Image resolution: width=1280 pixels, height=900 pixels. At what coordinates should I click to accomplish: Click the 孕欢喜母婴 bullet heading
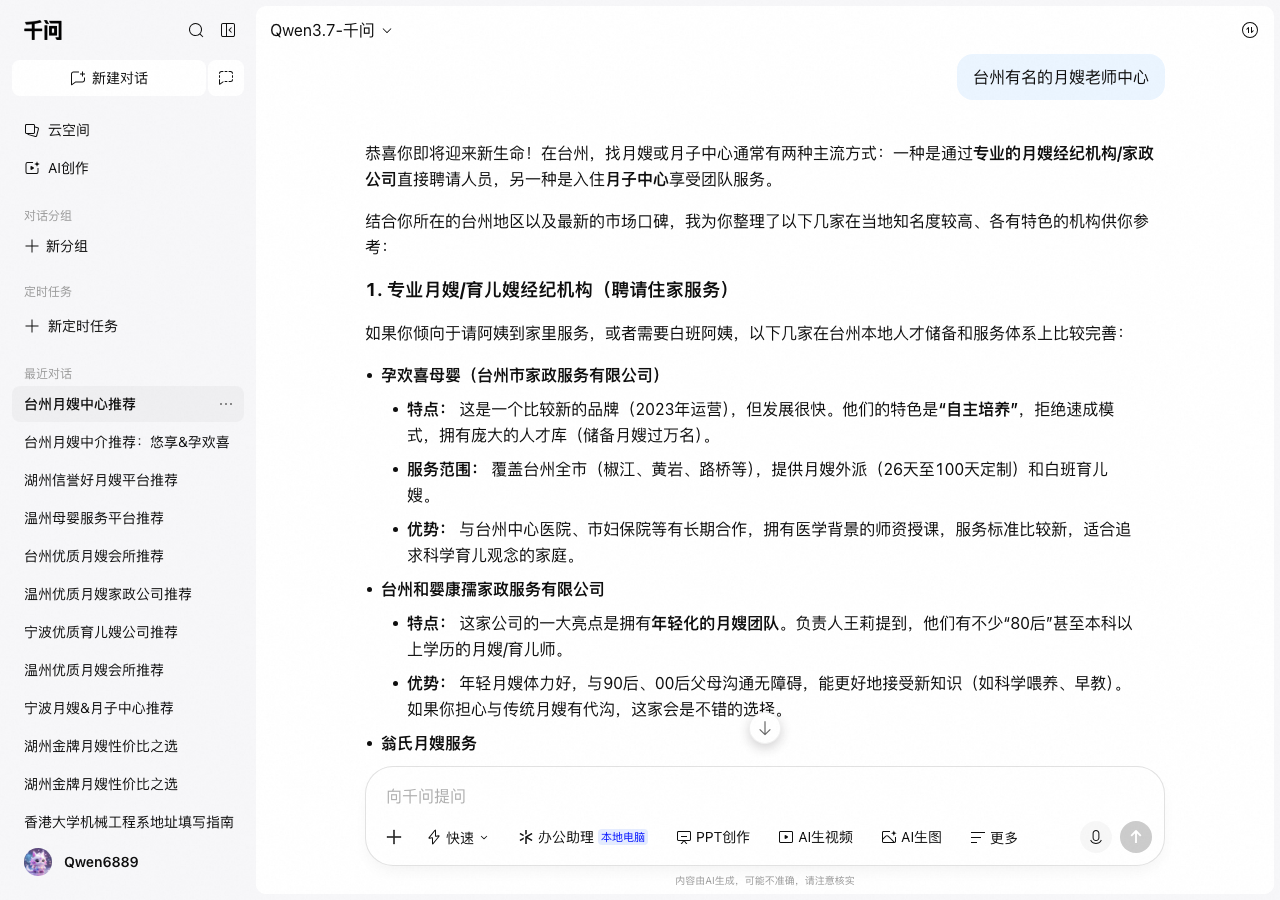[521, 376]
